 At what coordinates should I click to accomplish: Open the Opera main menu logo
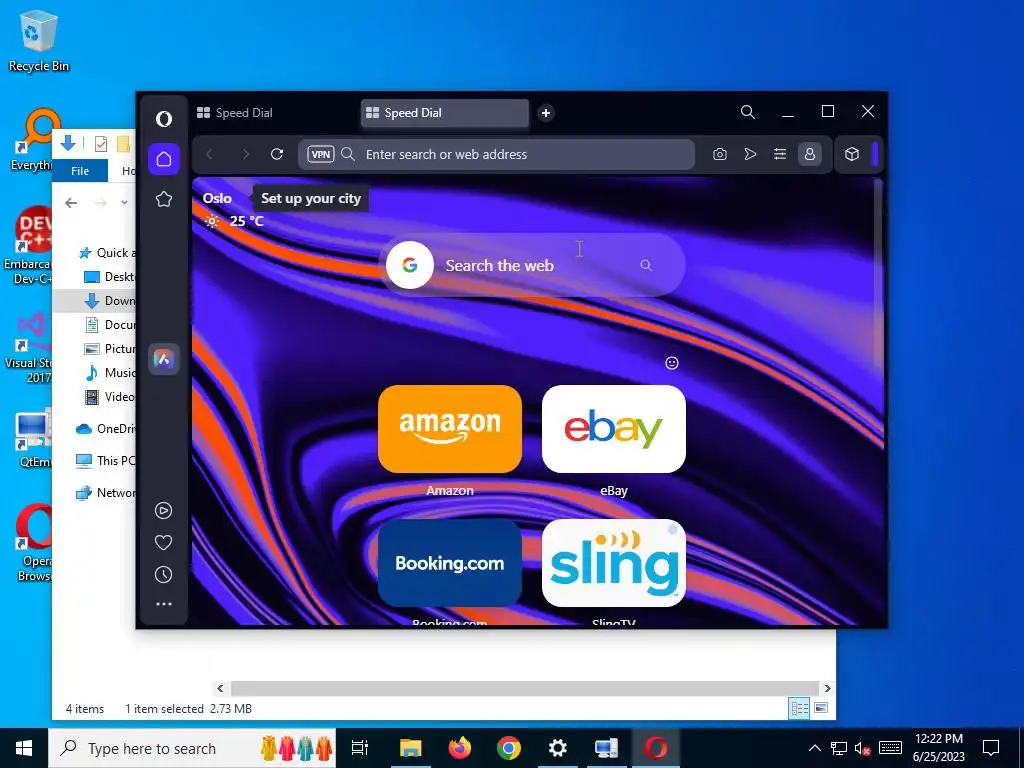[x=164, y=118]
